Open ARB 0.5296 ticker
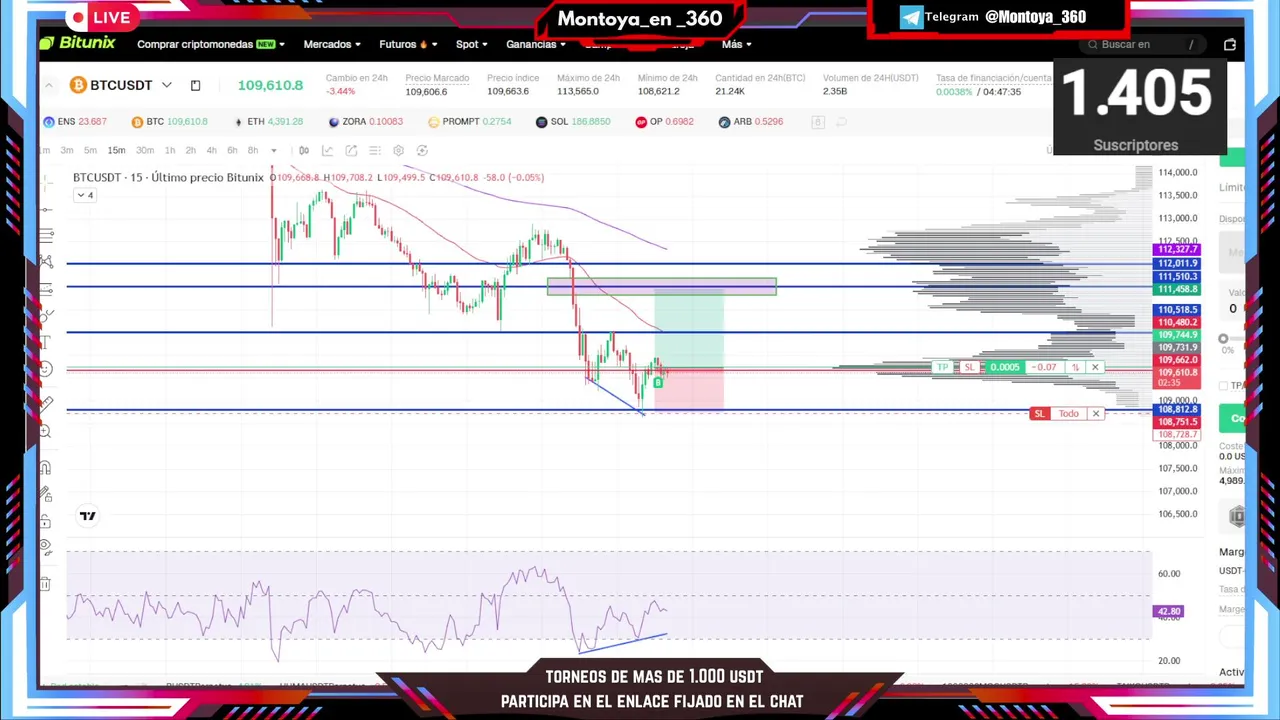This screenshot has width=1280, height=720. click(x=750, y=122)
